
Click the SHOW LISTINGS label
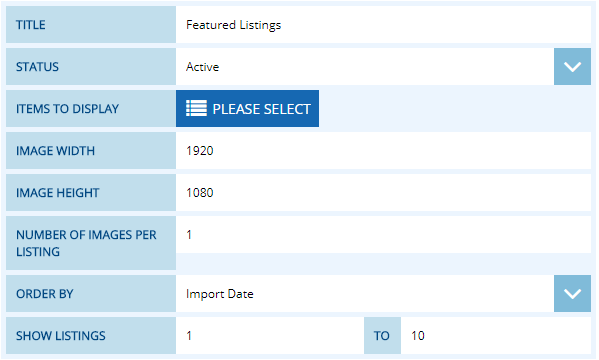[x=61, y=336]
